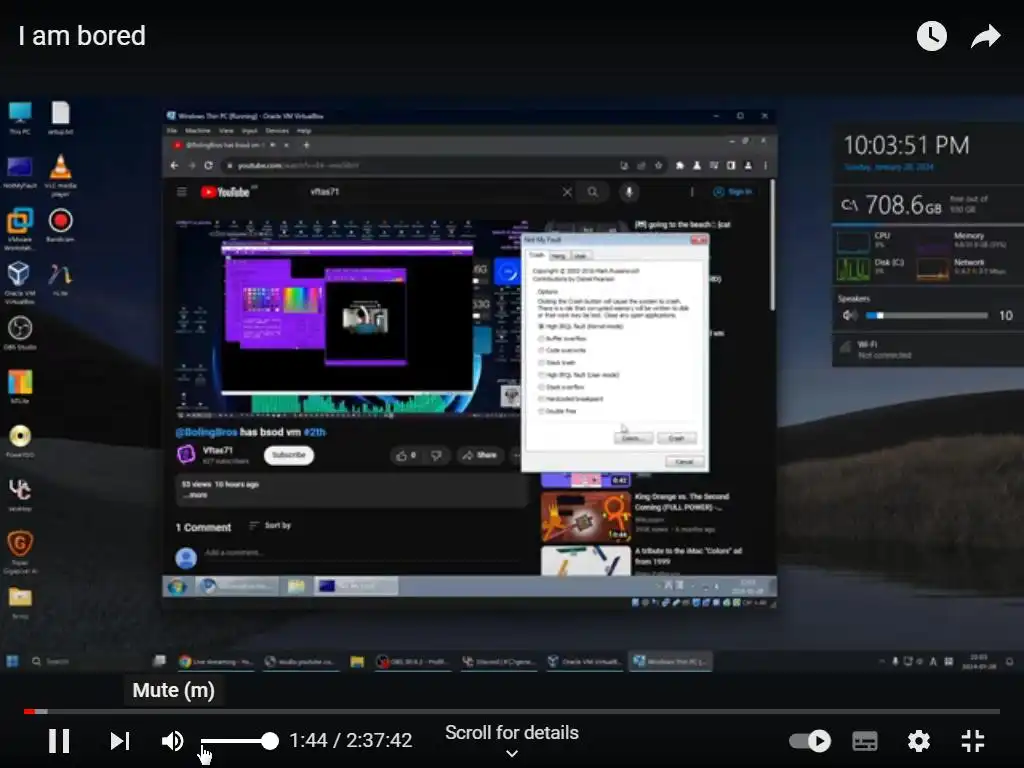This screenshot has width=1024, height=768.
Task: Adjust the player volume slider
Action: click(239, 741)
